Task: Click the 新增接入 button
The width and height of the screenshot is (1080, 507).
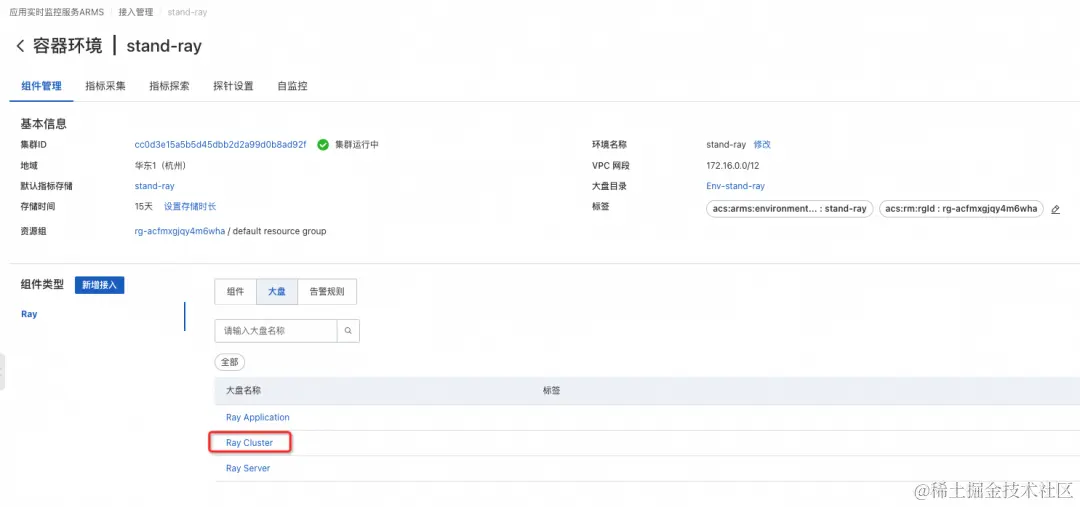Action: coord(100,284)
